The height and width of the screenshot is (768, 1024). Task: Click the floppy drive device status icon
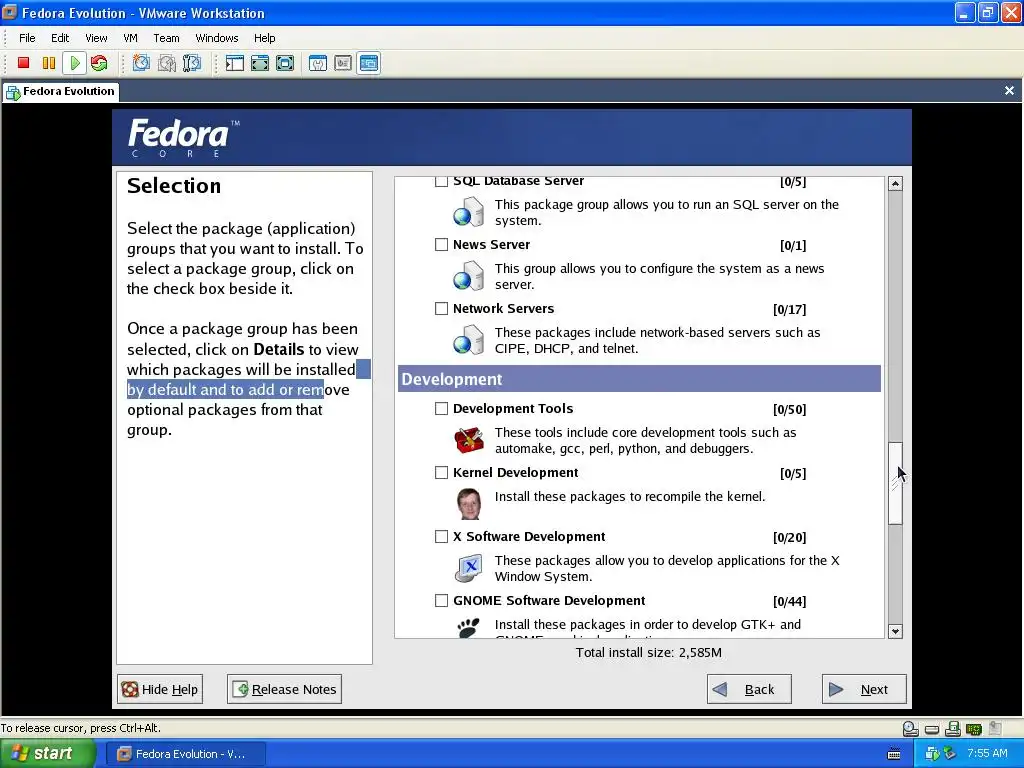pos(953,728)
